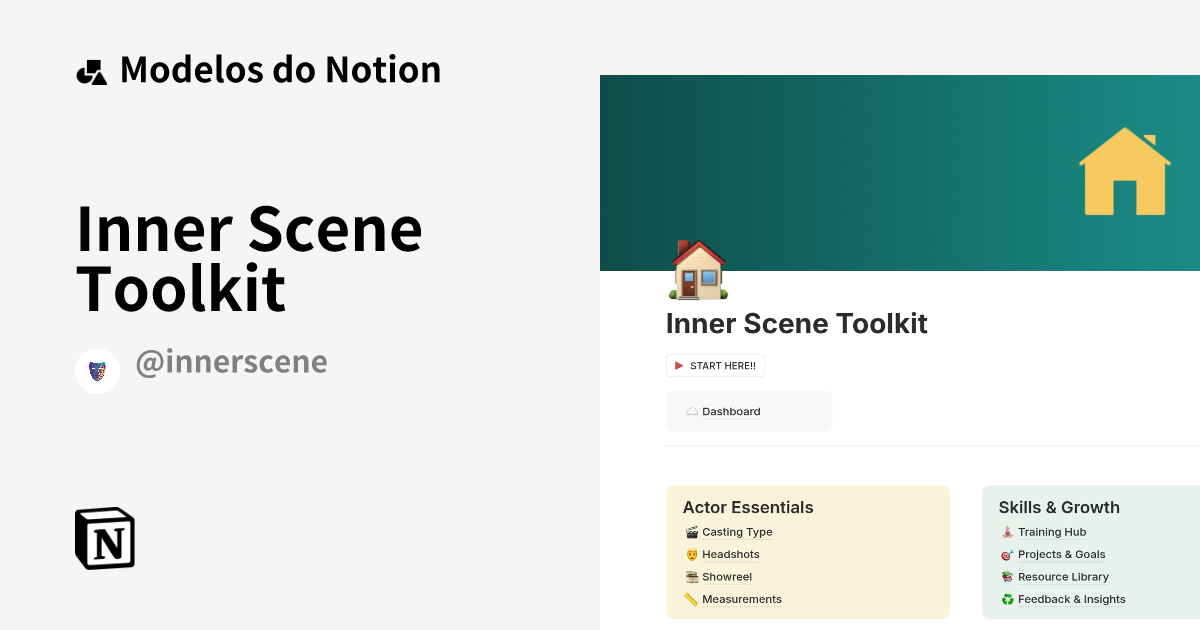Viewport: 1200px width, 630px height.
Task: Click the ruler icon next to Measurements
Action: [692, 599]
